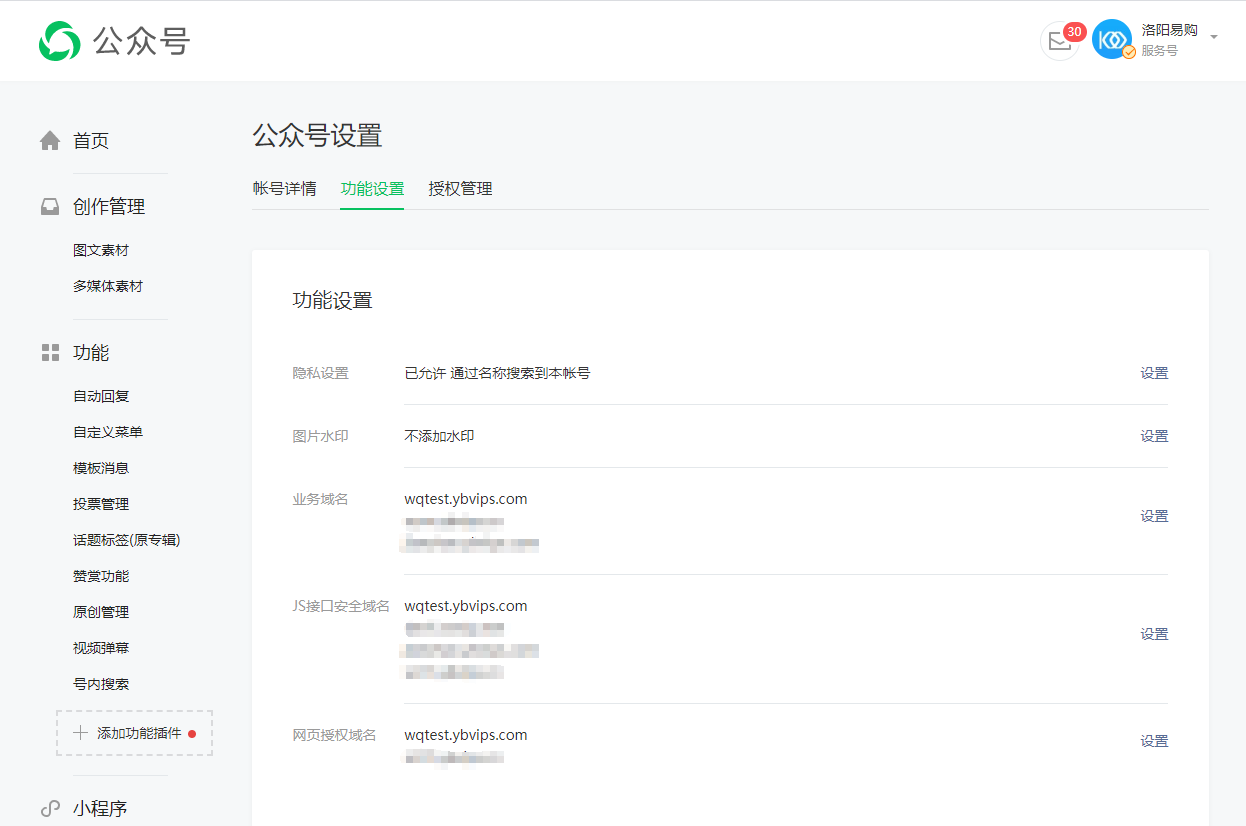Open 图文素材 under 创作管理
Screen dimensions: 1246x826
[101, 250]
